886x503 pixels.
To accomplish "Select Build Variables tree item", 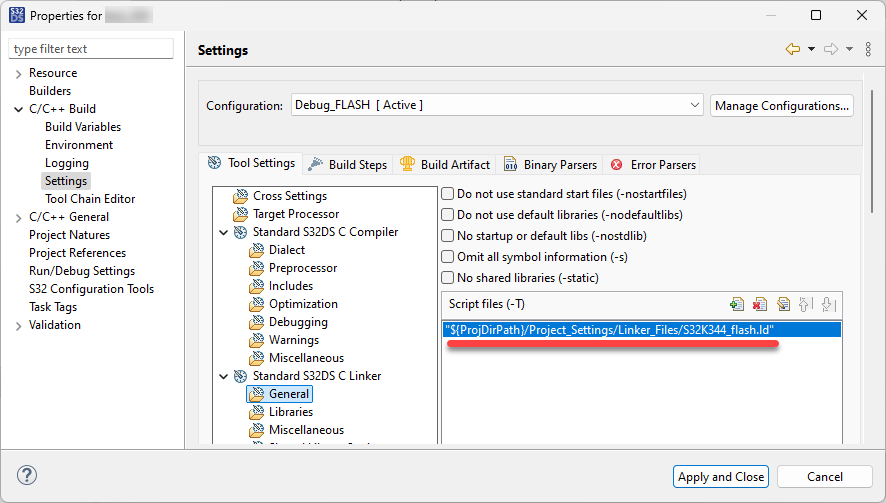I will (x=83, y=127).
